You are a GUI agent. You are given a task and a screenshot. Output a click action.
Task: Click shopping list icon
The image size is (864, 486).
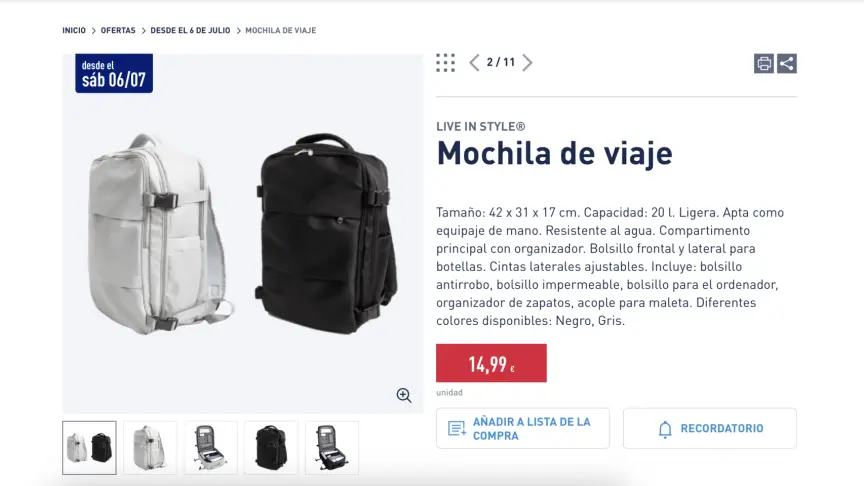[457, 428]
